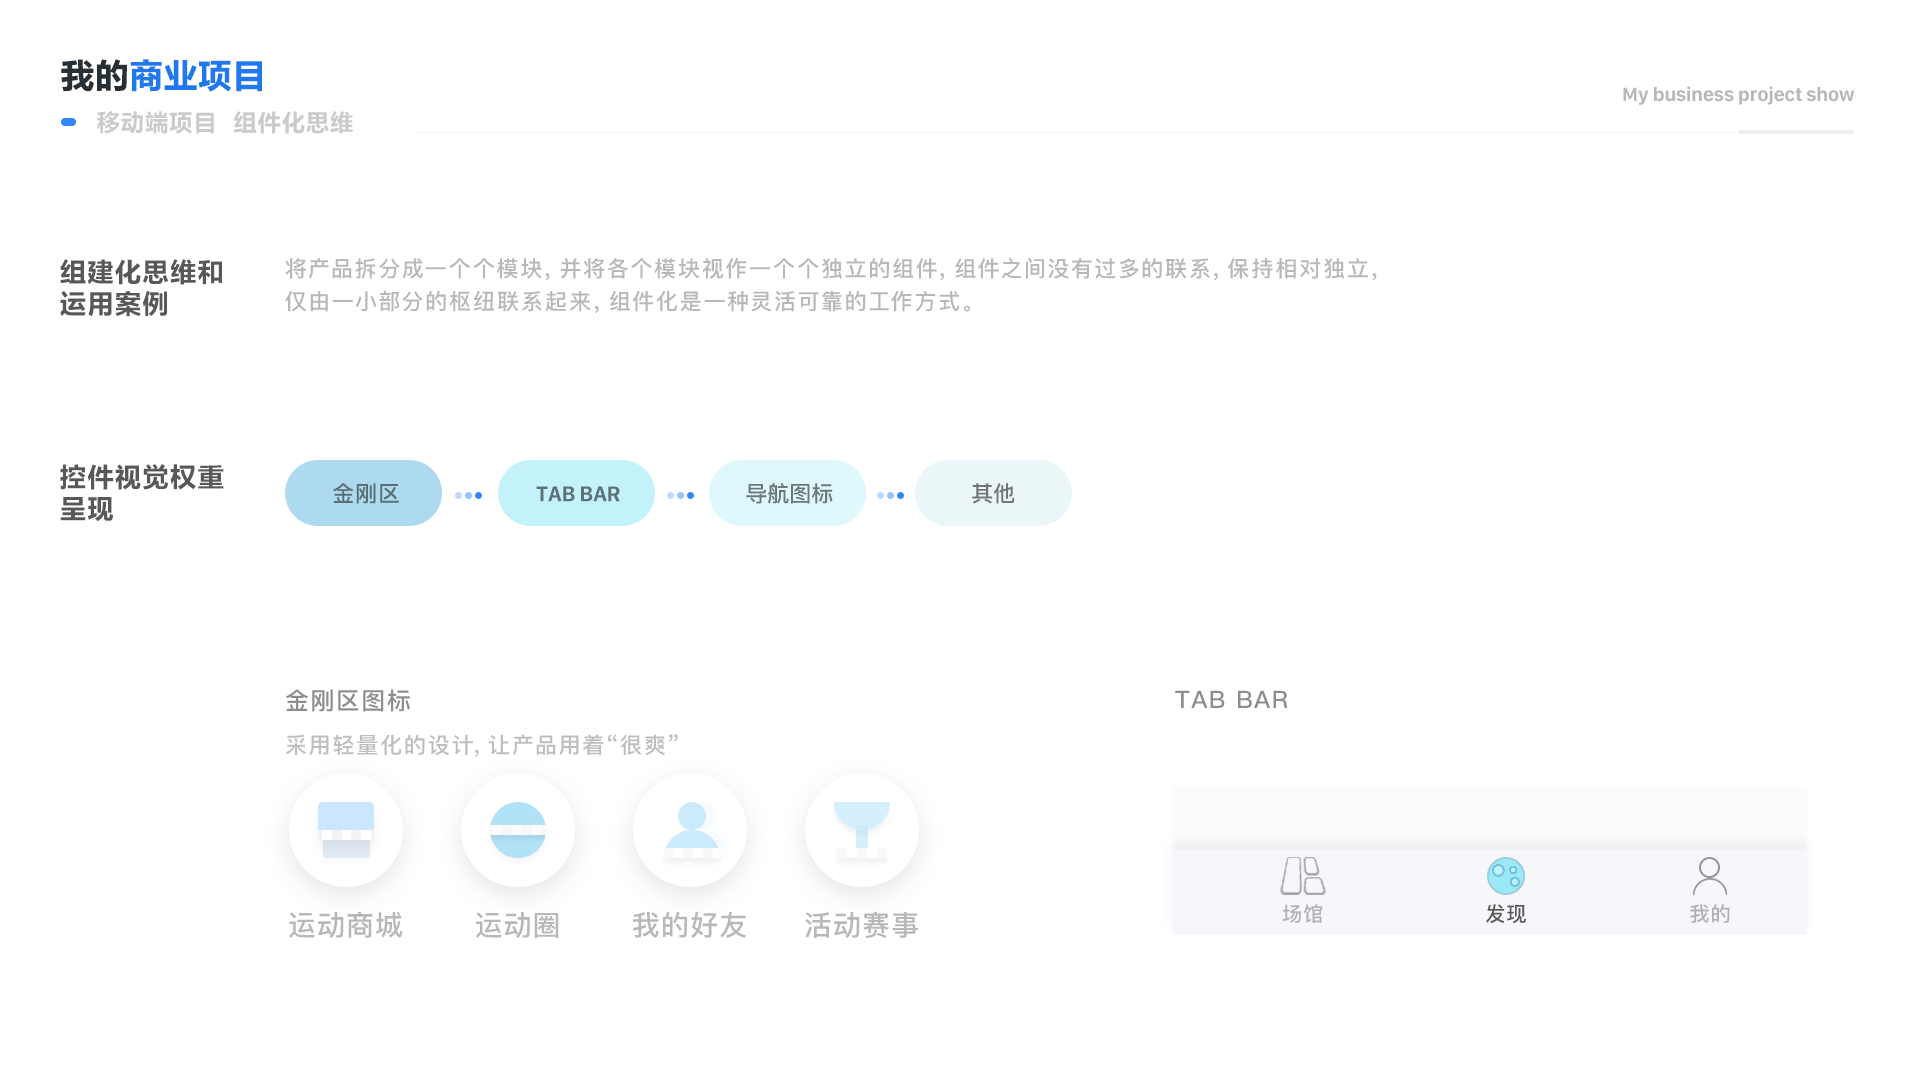Select the 活动赛事 trophy icon

(x=862, y=829)
